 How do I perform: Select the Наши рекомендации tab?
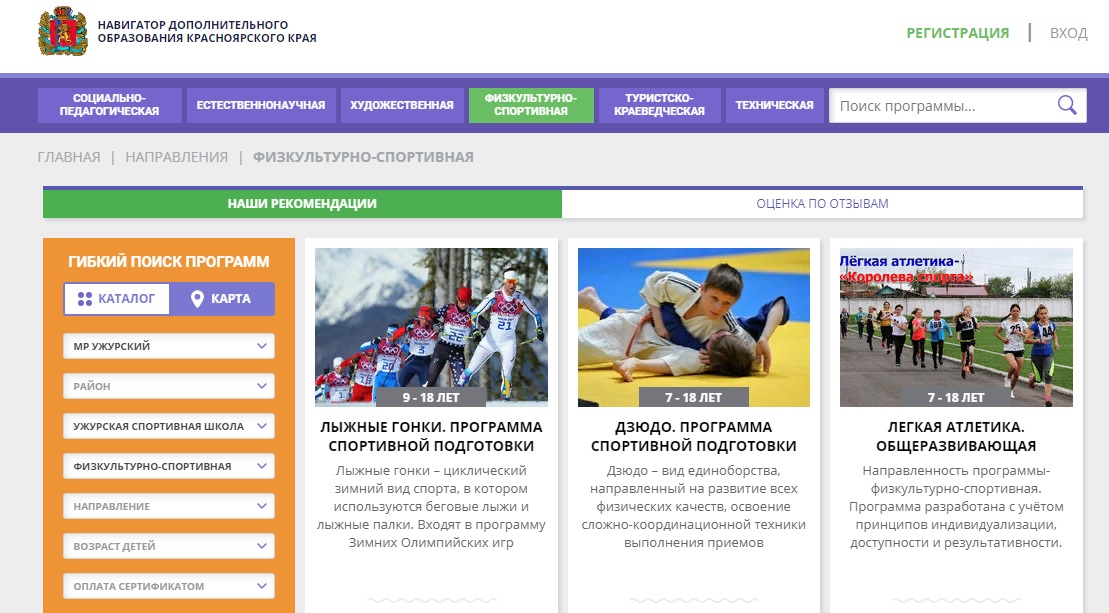point(302,203)
